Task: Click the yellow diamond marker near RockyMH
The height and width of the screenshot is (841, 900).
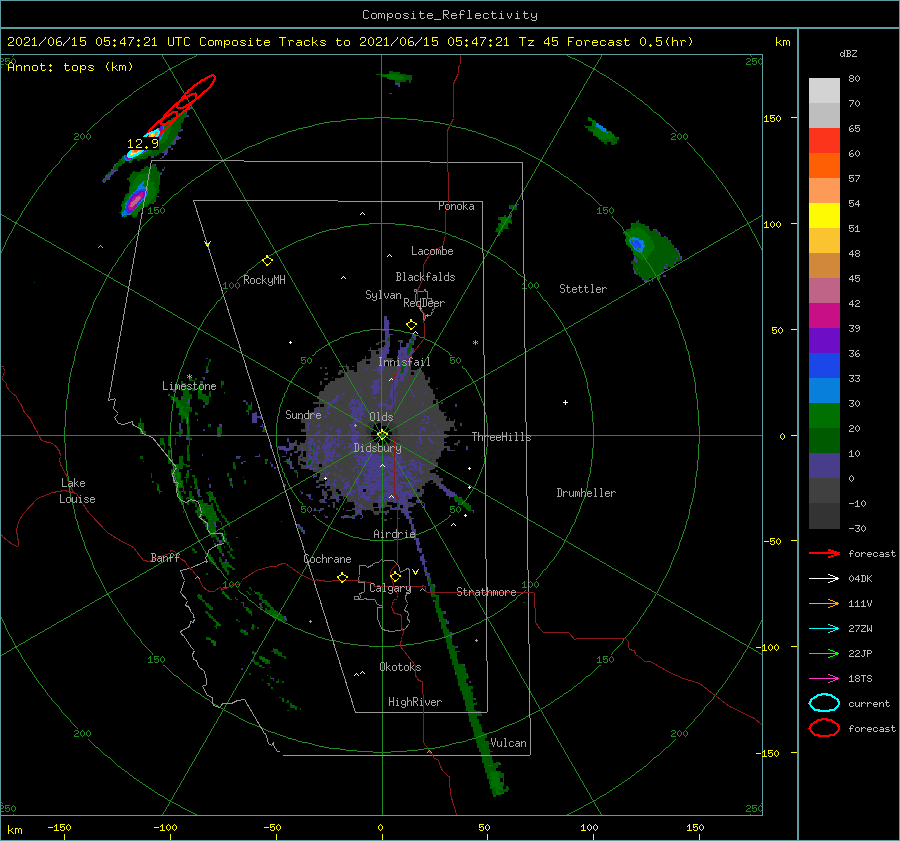Action: 267,261
